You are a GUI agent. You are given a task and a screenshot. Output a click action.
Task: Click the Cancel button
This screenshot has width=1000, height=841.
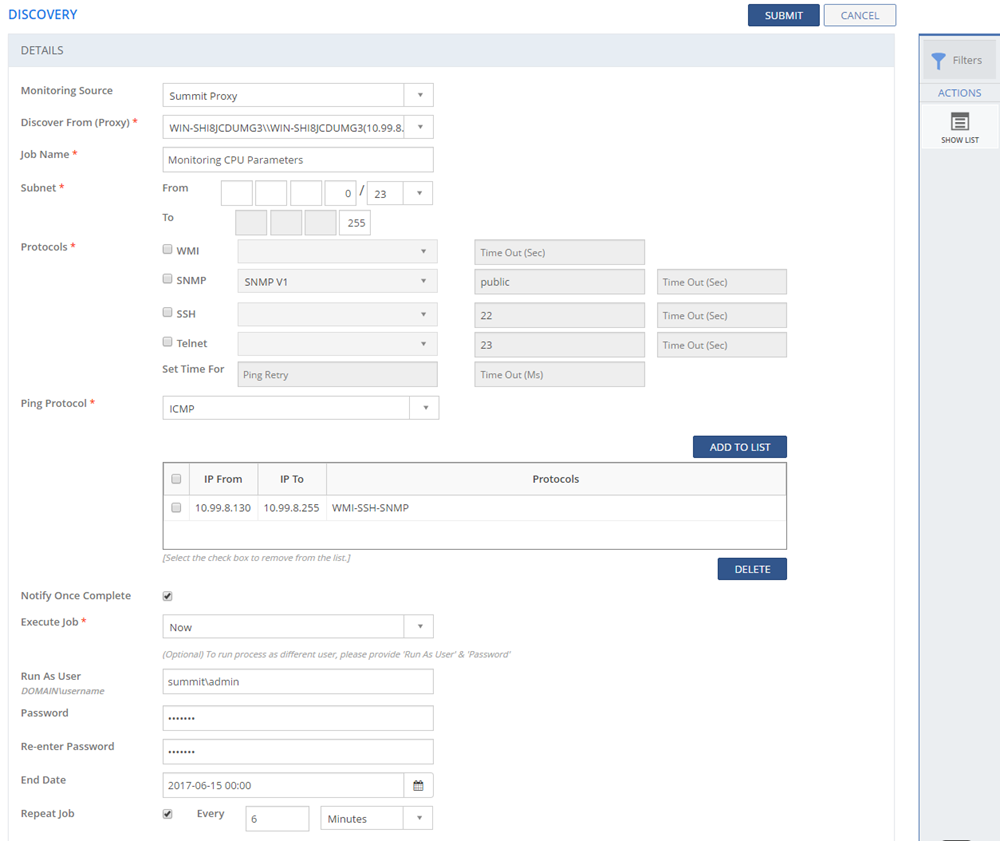[860, 15]
